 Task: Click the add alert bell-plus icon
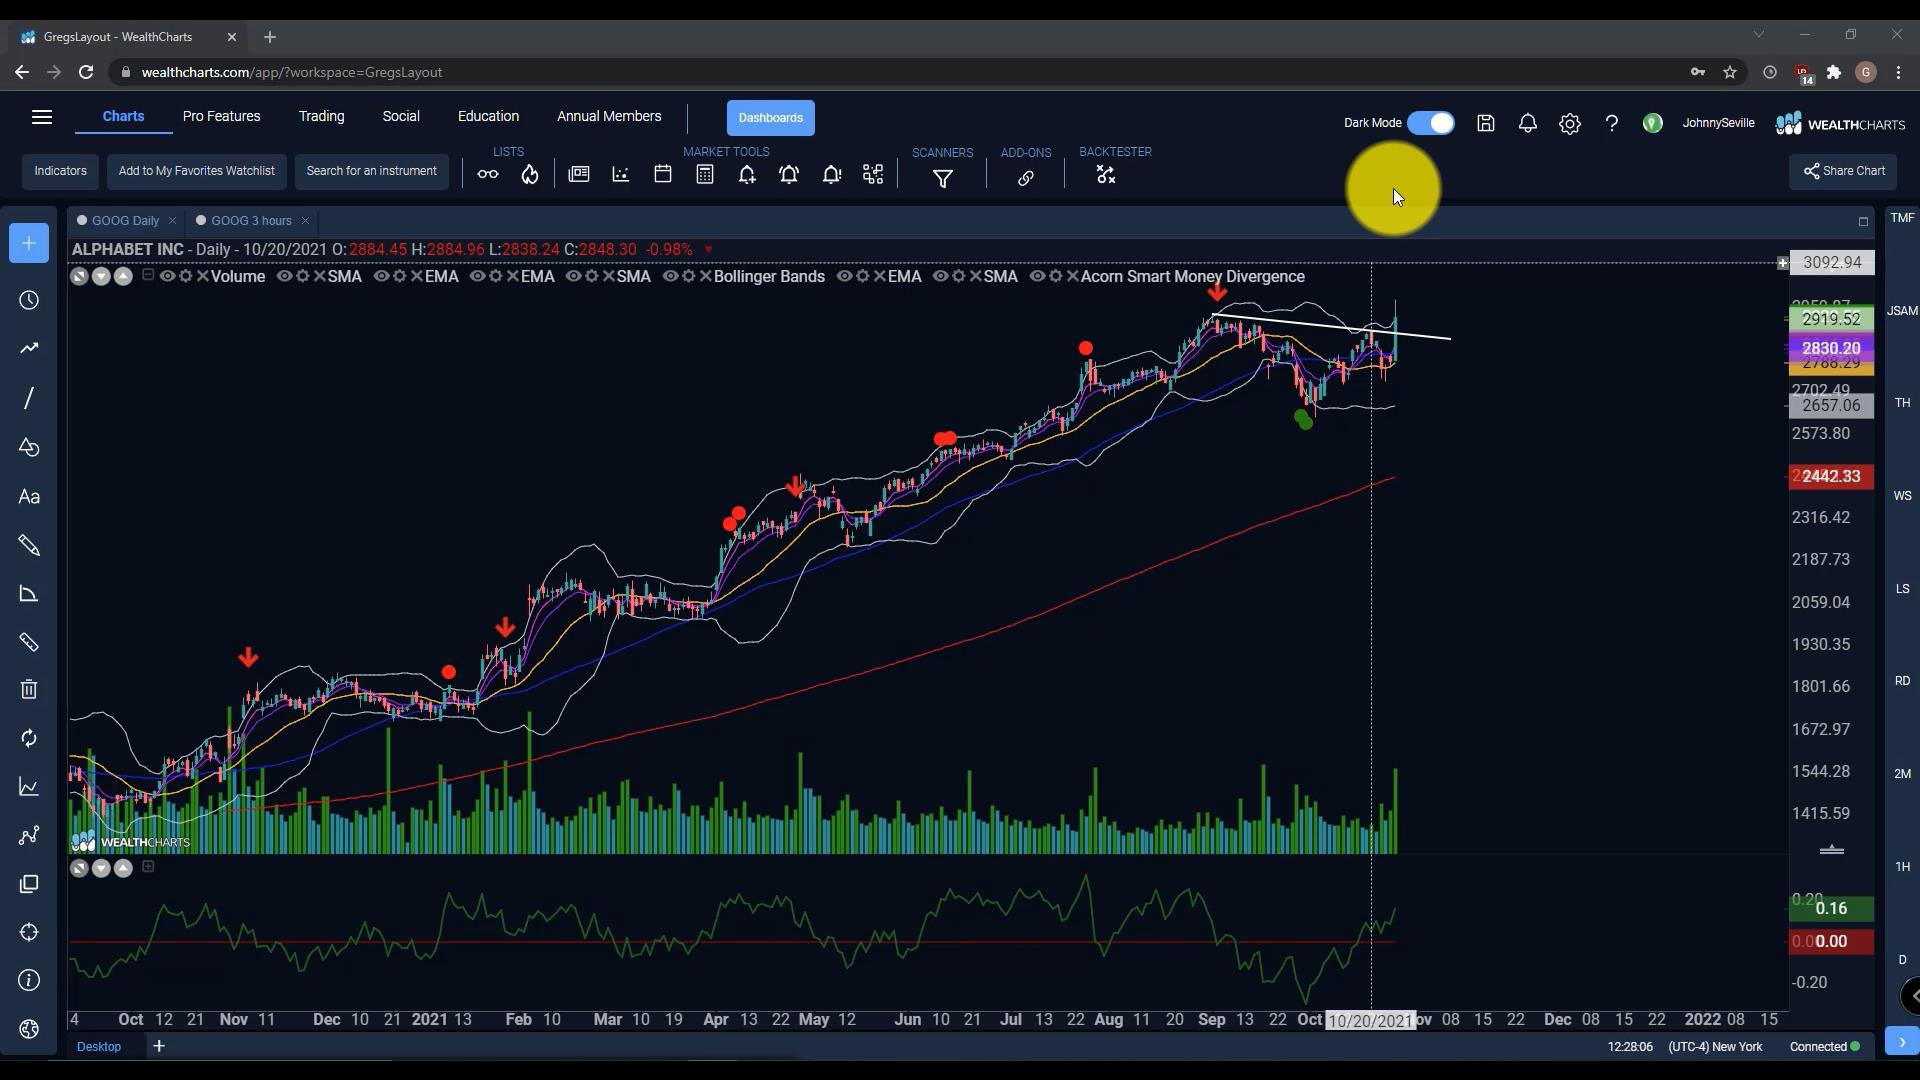point(747,175)
